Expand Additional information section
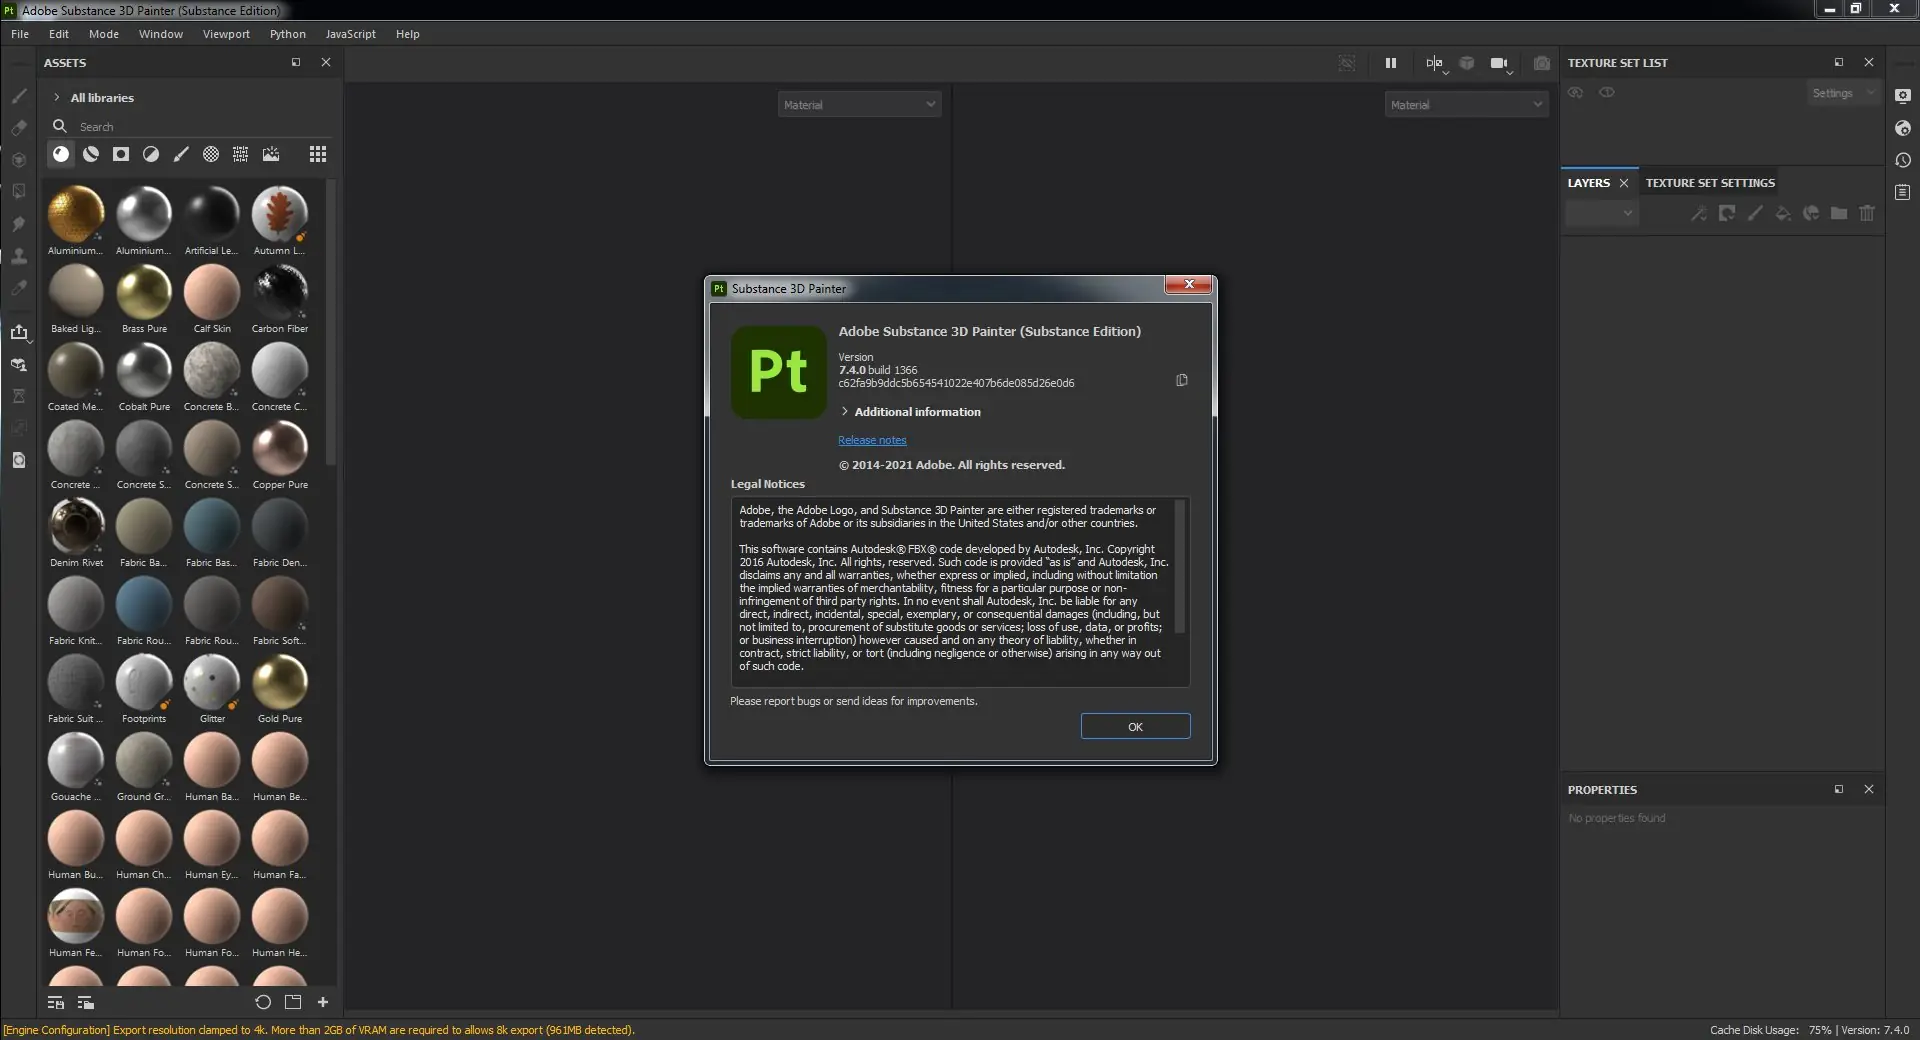Screen dimensions: 1920x1040 [x=844, y=411]
